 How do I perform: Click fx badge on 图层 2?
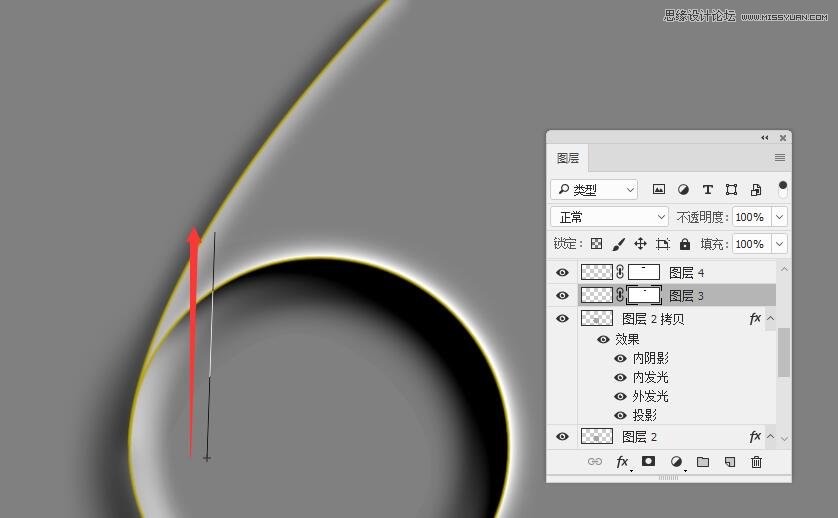point(755,437)
